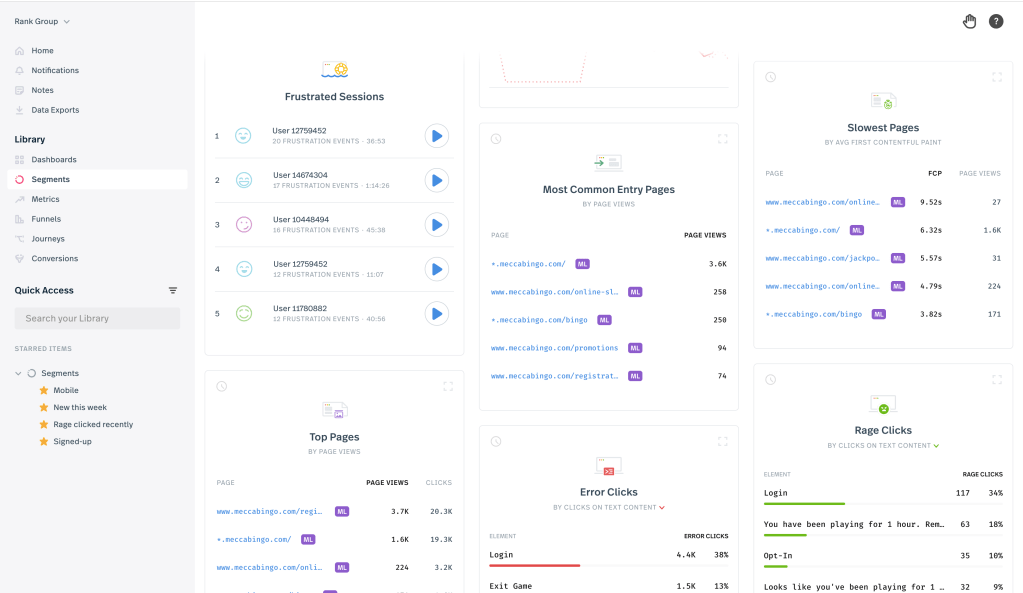
Task: Open Funnels from the sidebar
Action: [46, 219]
